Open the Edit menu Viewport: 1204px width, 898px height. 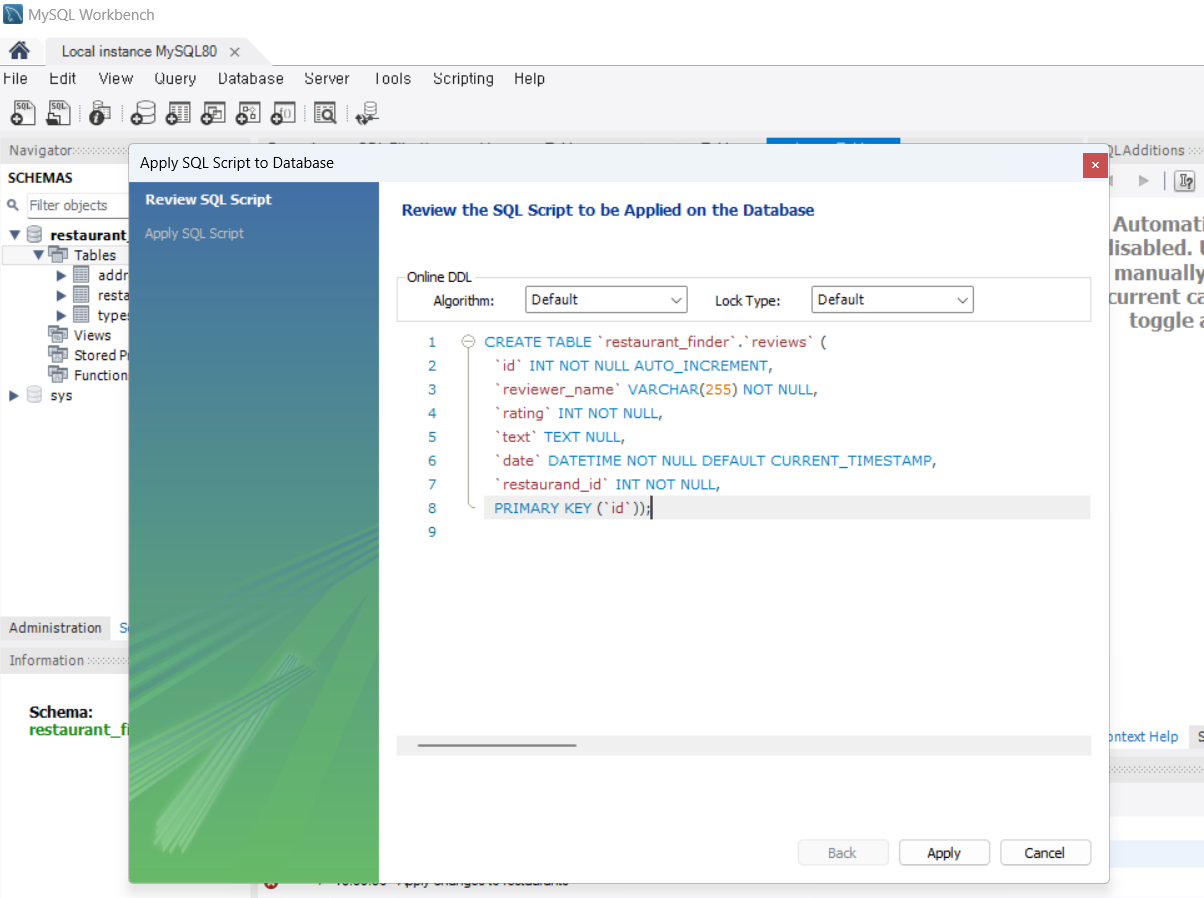pos(63,78)
